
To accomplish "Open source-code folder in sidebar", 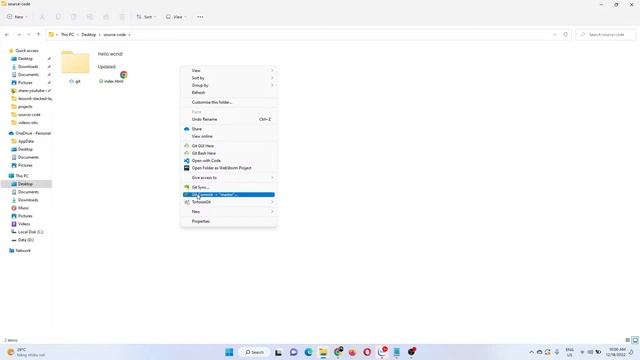I will (29, 115).
